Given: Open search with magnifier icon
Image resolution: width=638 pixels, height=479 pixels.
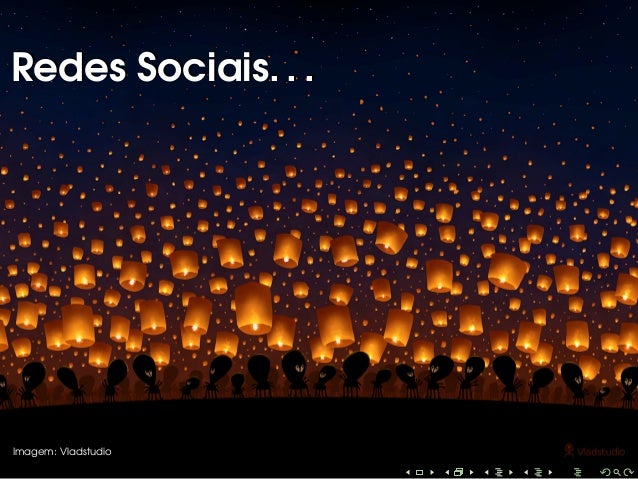Looking at the screenshot, I should coord(617,472).
